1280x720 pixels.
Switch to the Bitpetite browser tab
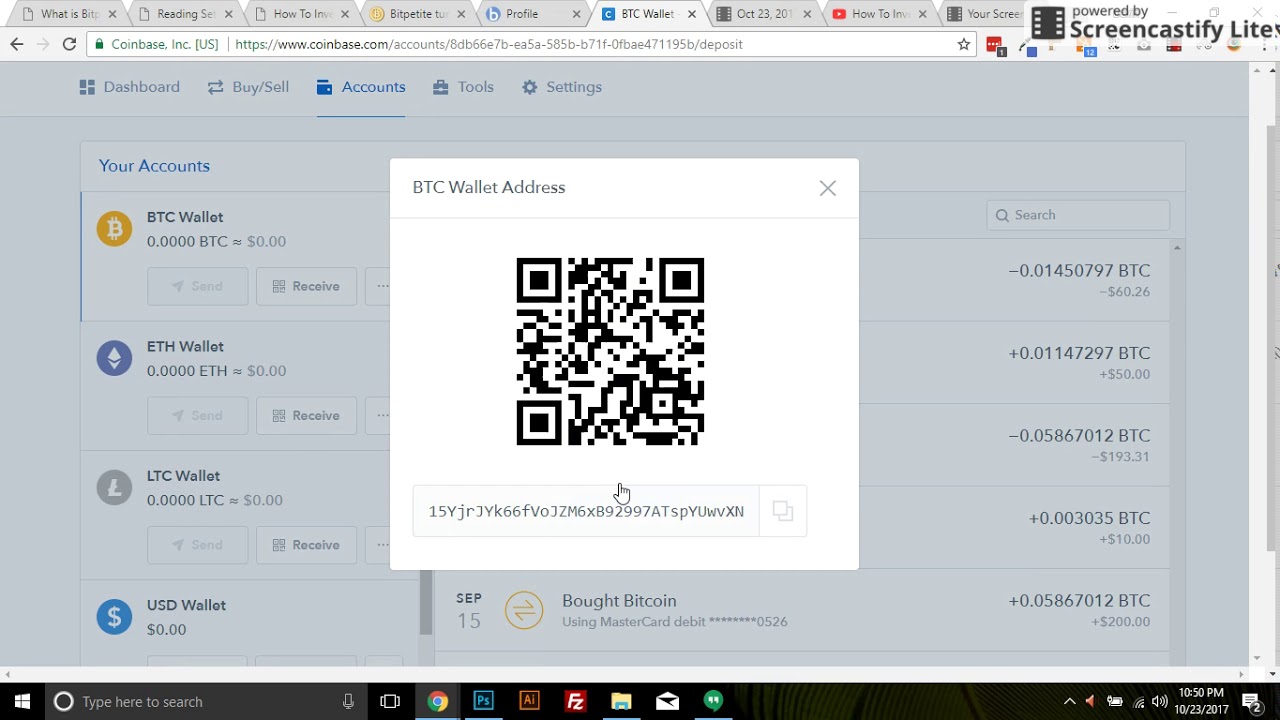(417, 14)
